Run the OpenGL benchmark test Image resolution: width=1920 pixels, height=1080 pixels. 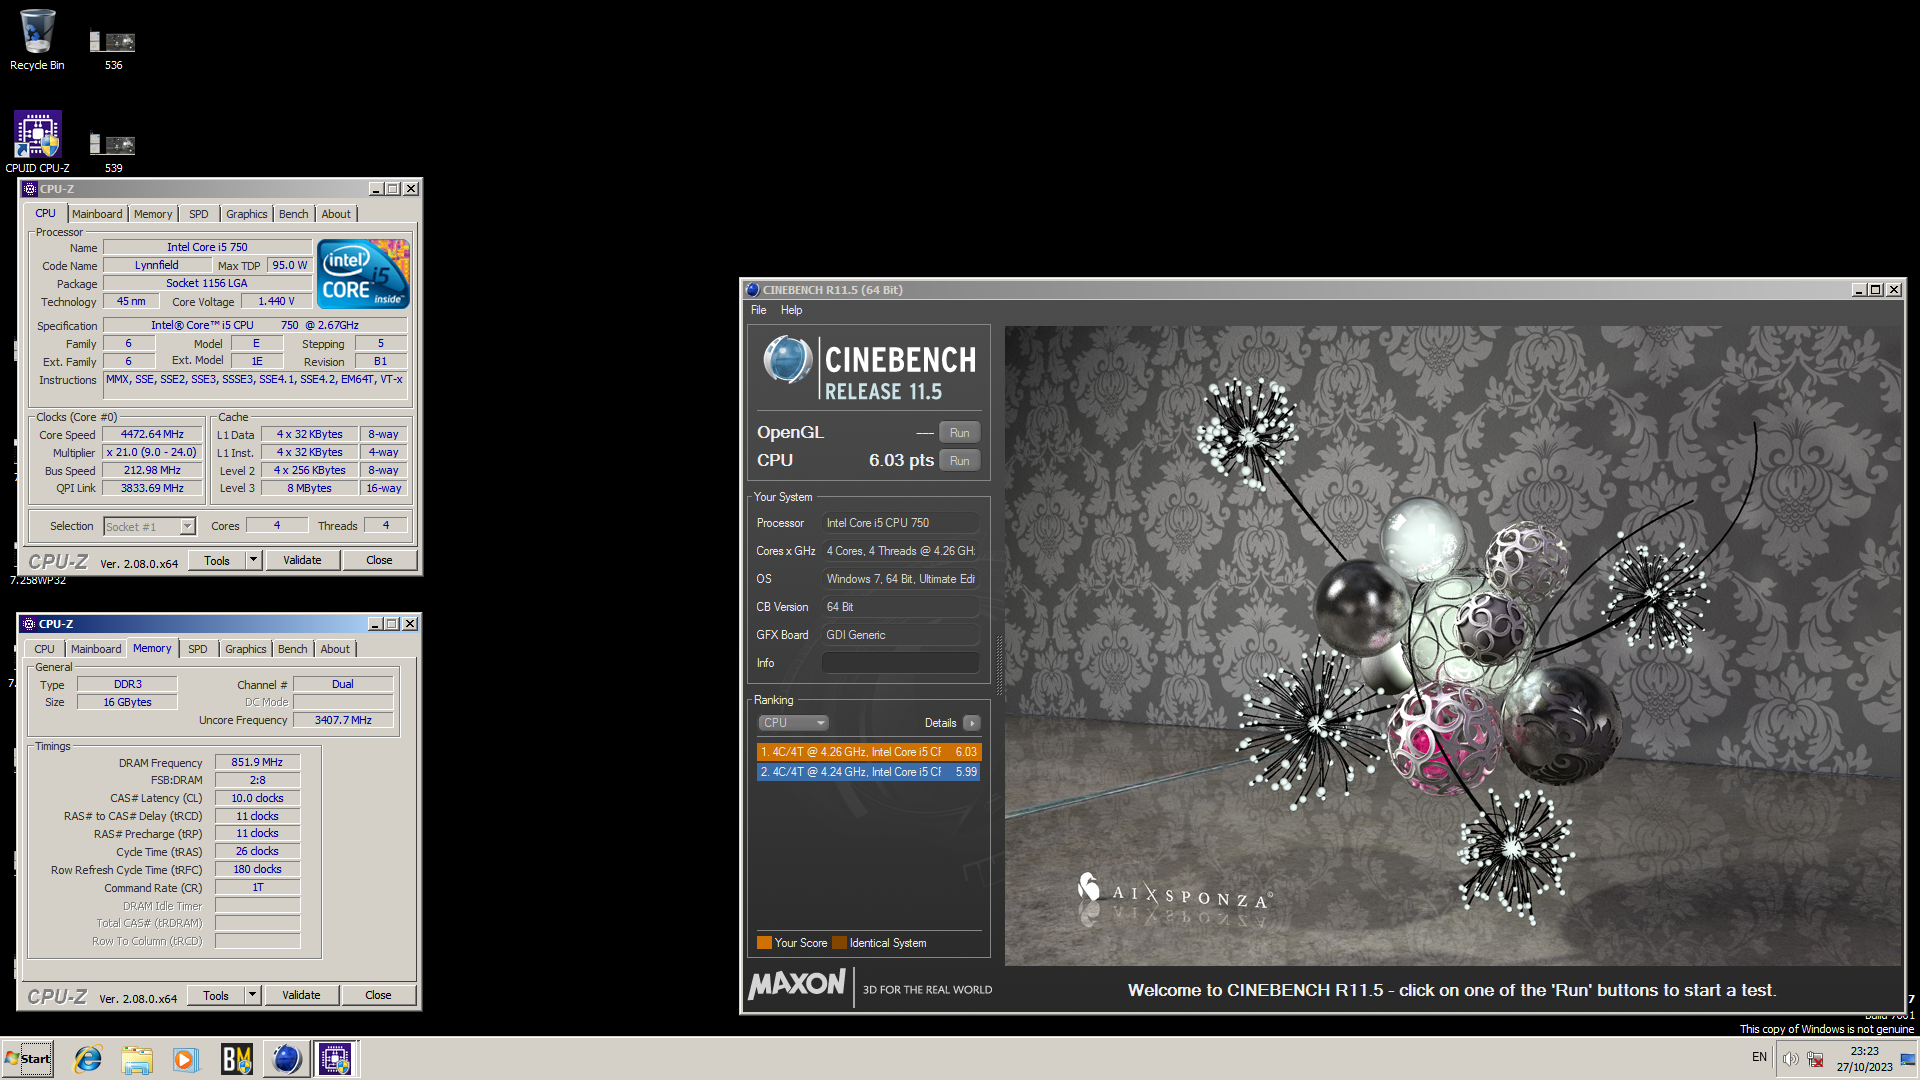coord(959,433)
